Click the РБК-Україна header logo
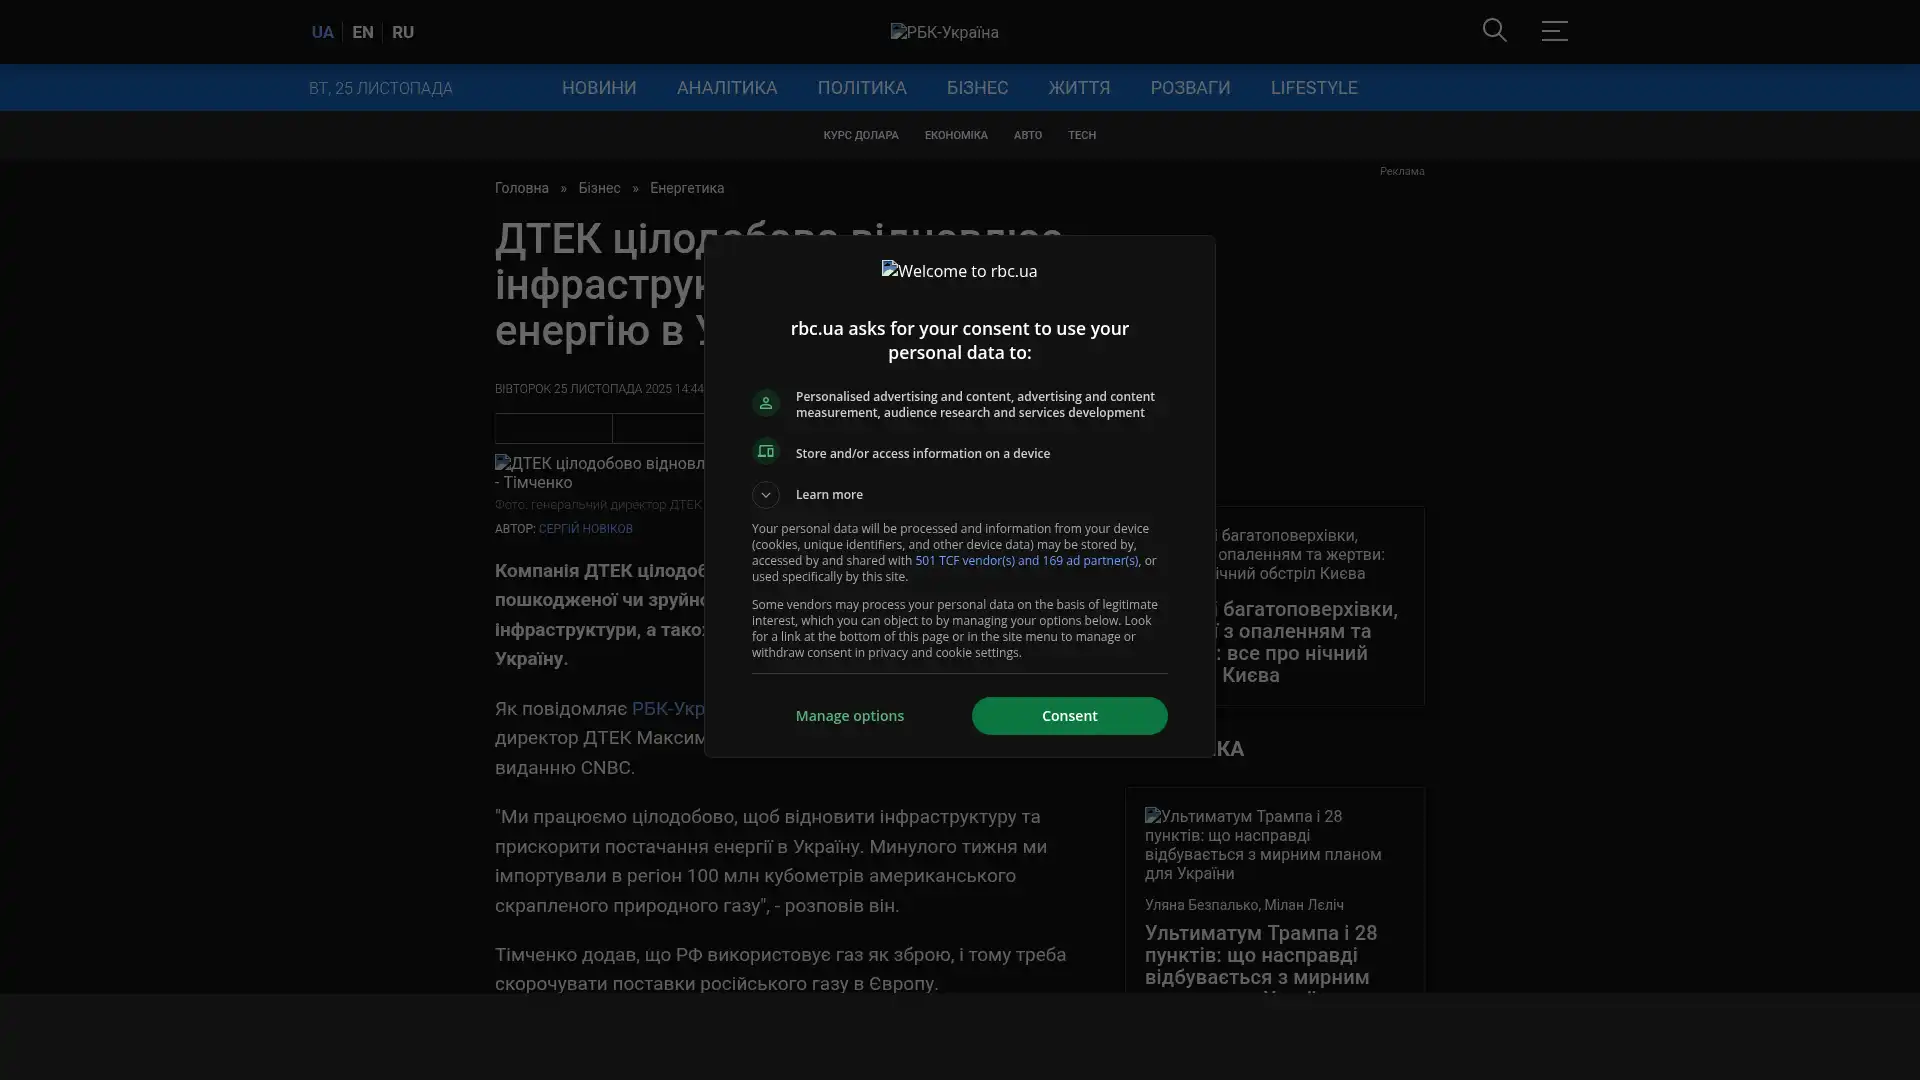Viewport: 1920px width, 1080px height. tap(944, 32)
